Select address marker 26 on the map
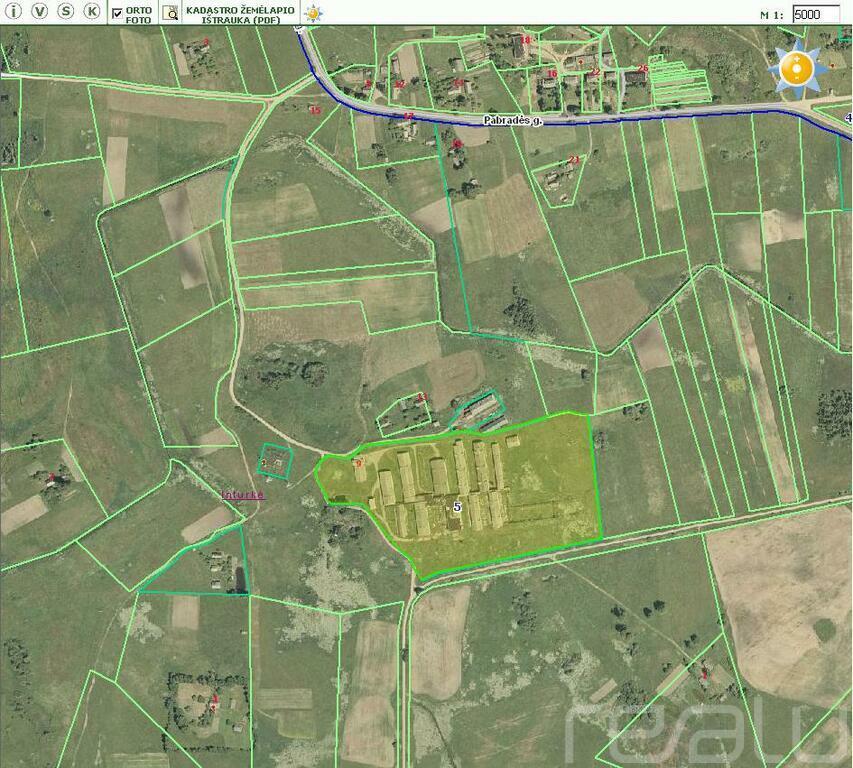The width and height of the screenshot is (853, 768). point(643,68)
